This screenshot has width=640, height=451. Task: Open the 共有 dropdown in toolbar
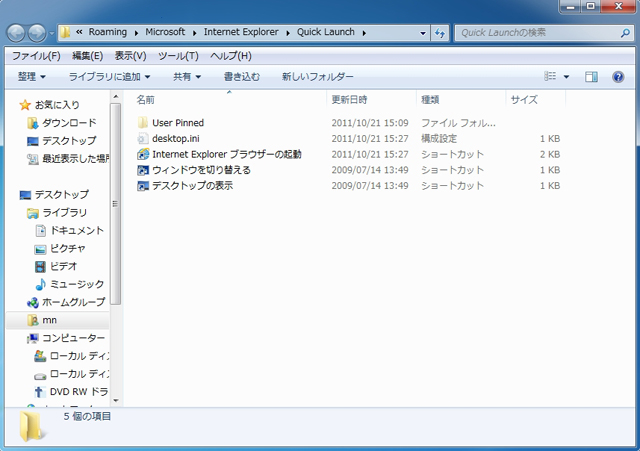pos(187,77)
